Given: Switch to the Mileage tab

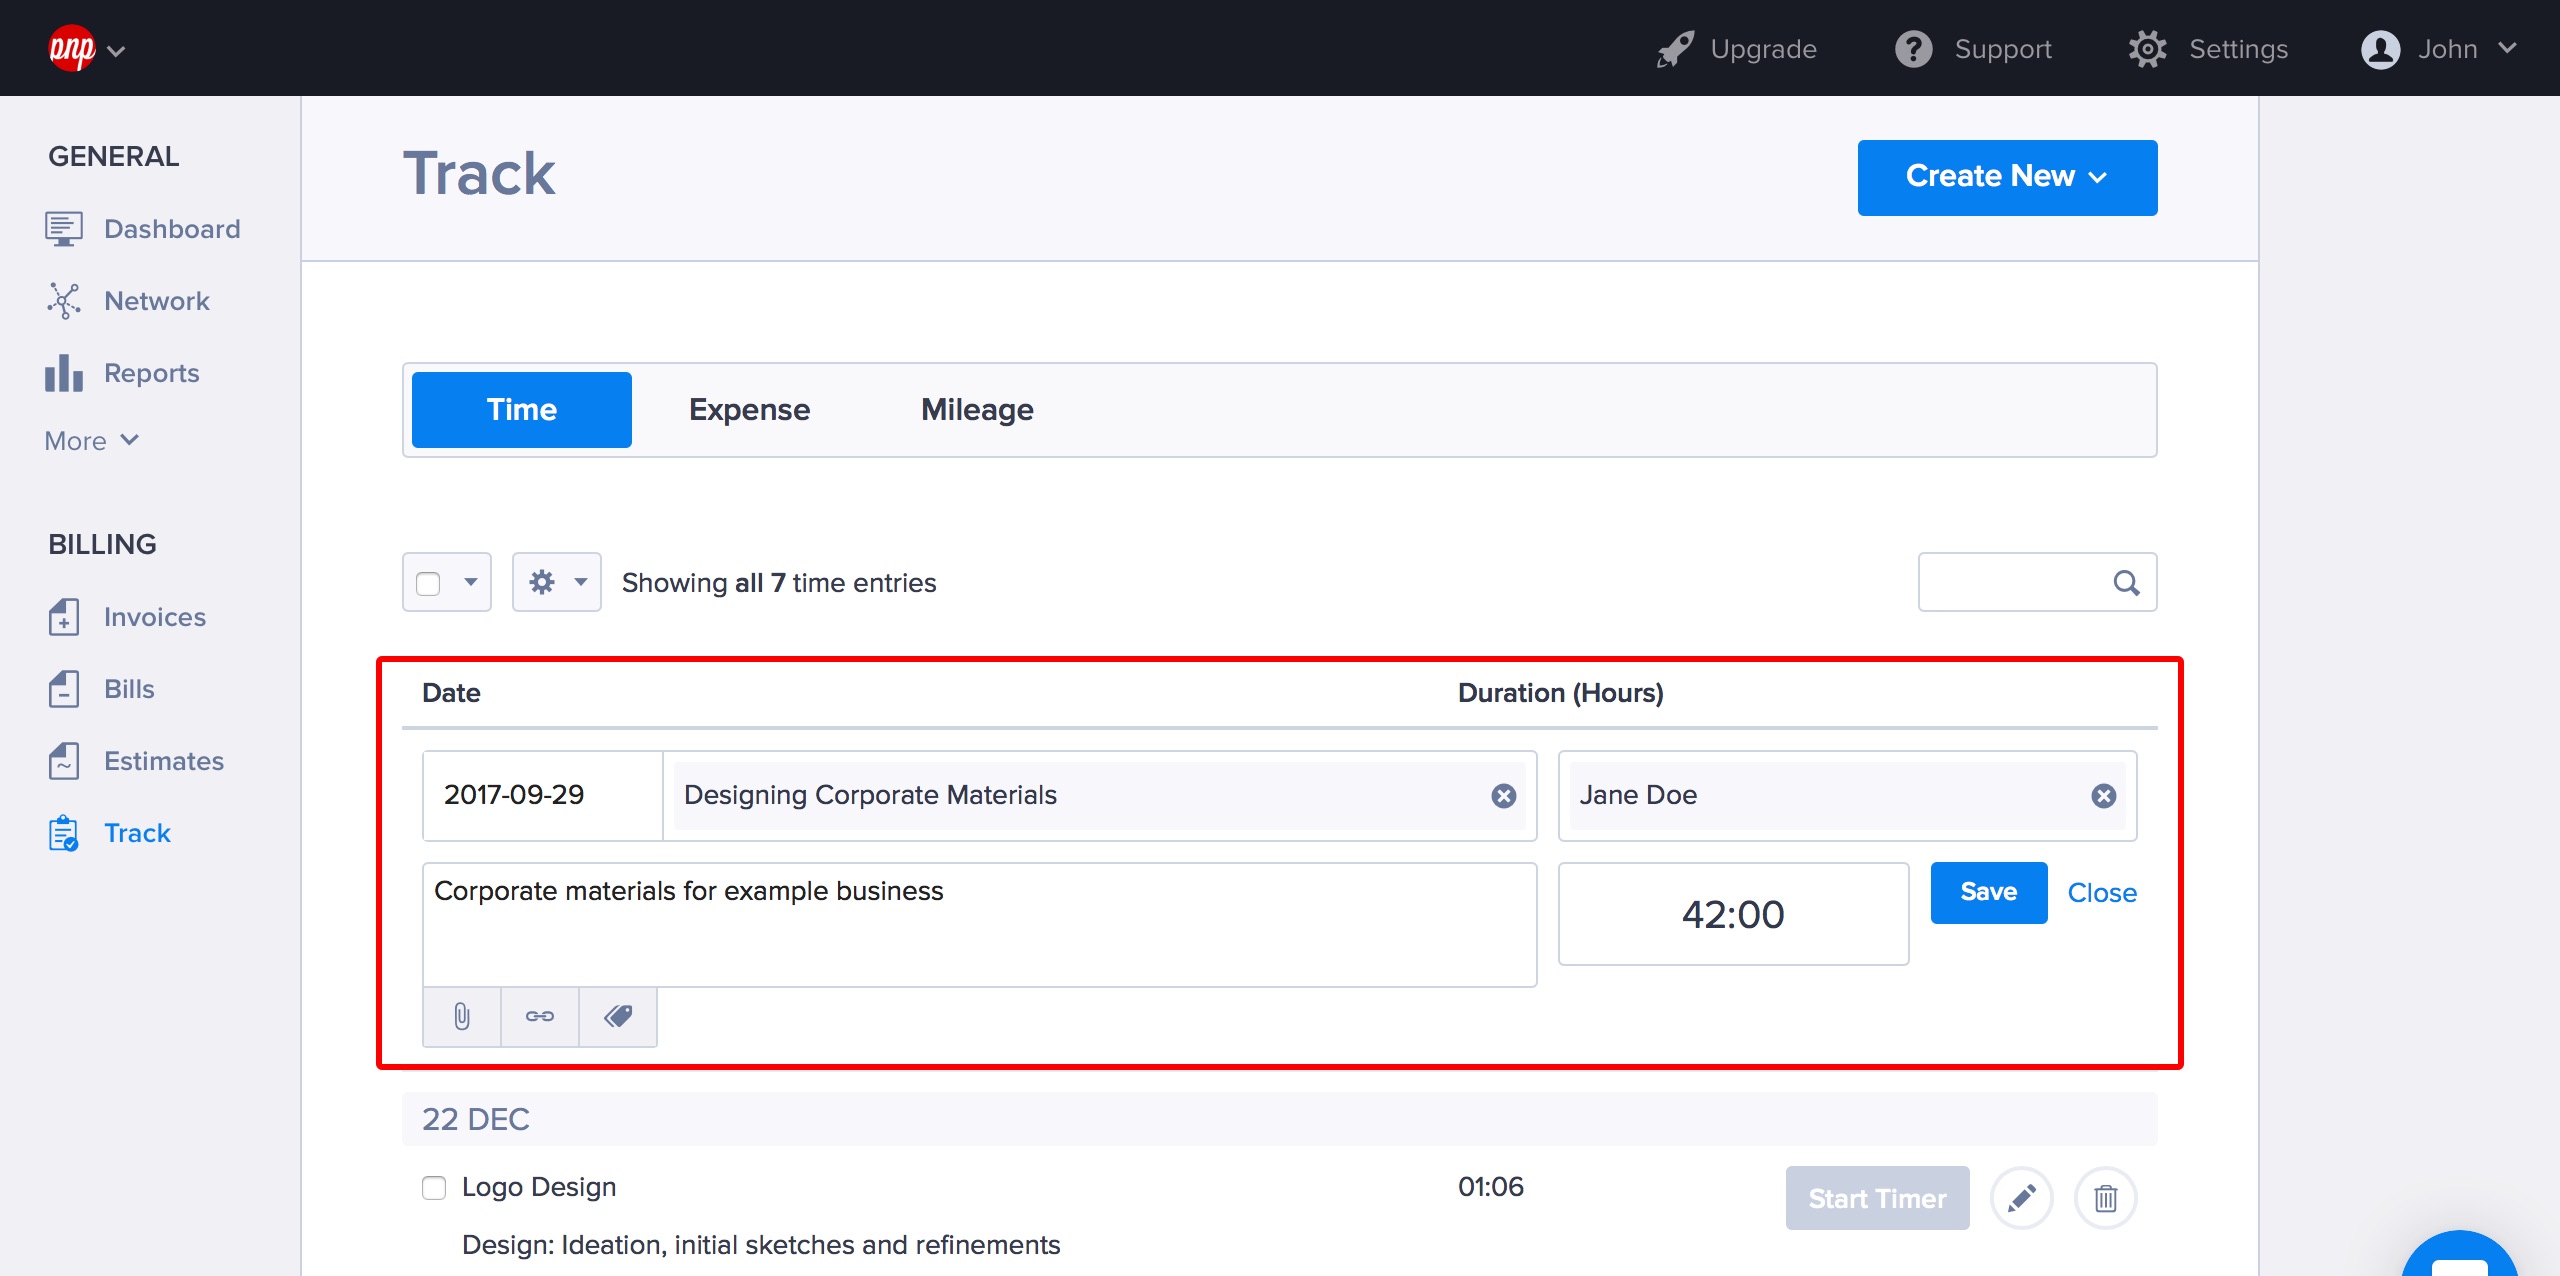Looking at the screenshot, I should (977, 410).
